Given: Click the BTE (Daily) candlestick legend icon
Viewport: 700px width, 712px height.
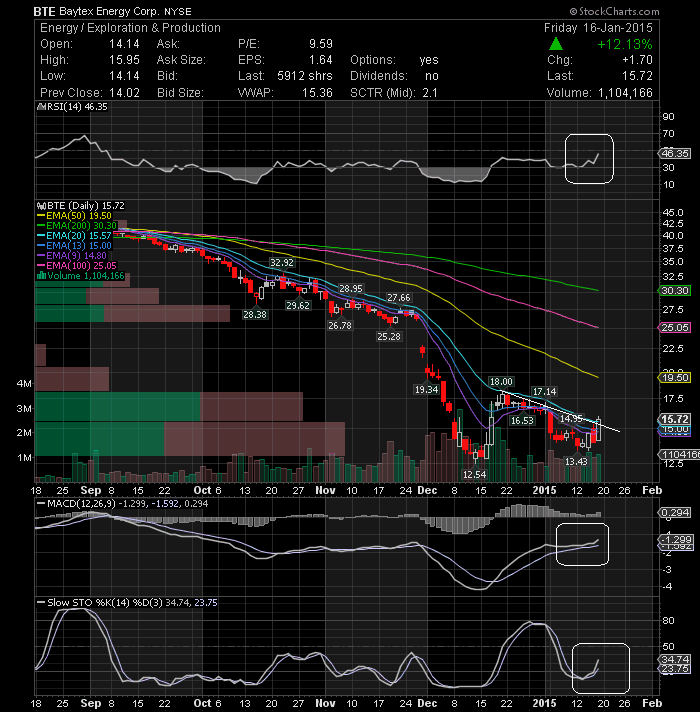Looking at the screenshot, I should (x=41, y=206).
